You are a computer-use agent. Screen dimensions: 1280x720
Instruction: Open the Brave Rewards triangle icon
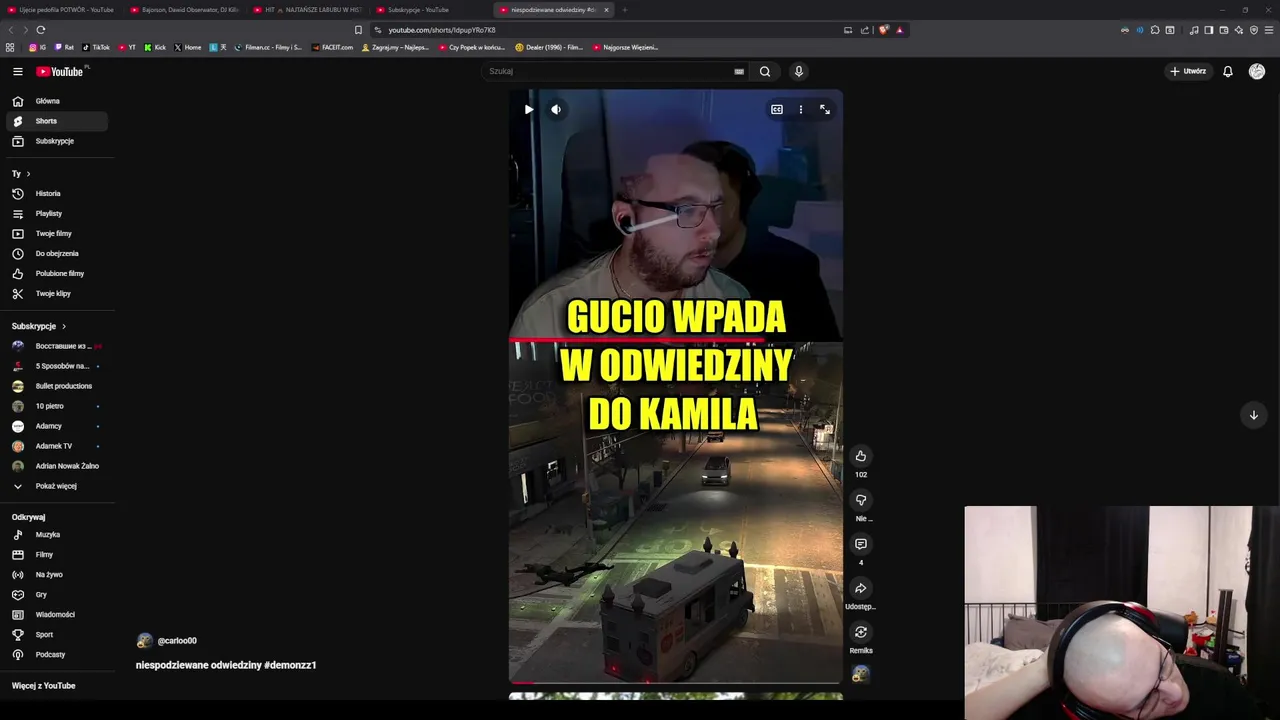[899, 30]
